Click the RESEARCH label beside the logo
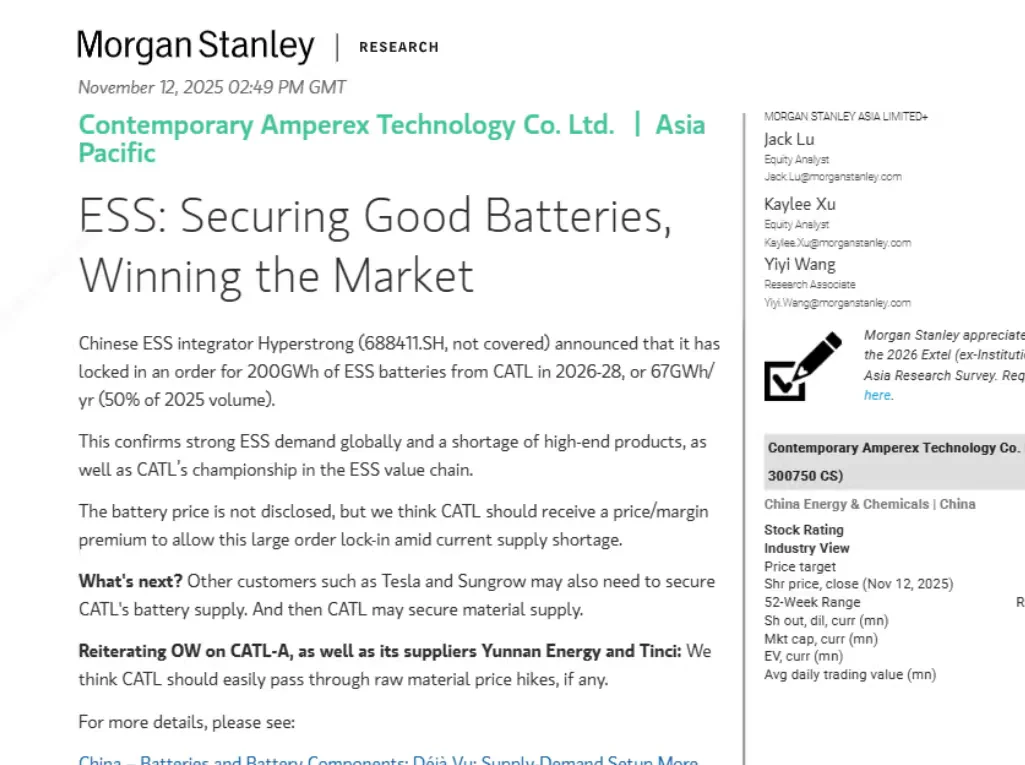The height and width of the screenshot is (765, 1025). pos(398,47)
